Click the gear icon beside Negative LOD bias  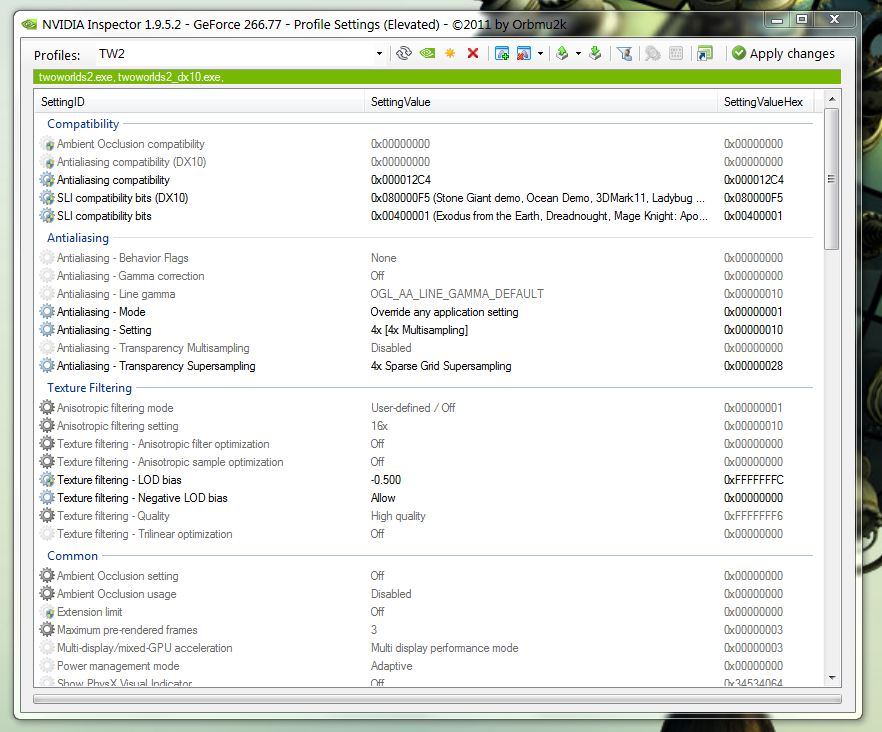click(47, 498)
